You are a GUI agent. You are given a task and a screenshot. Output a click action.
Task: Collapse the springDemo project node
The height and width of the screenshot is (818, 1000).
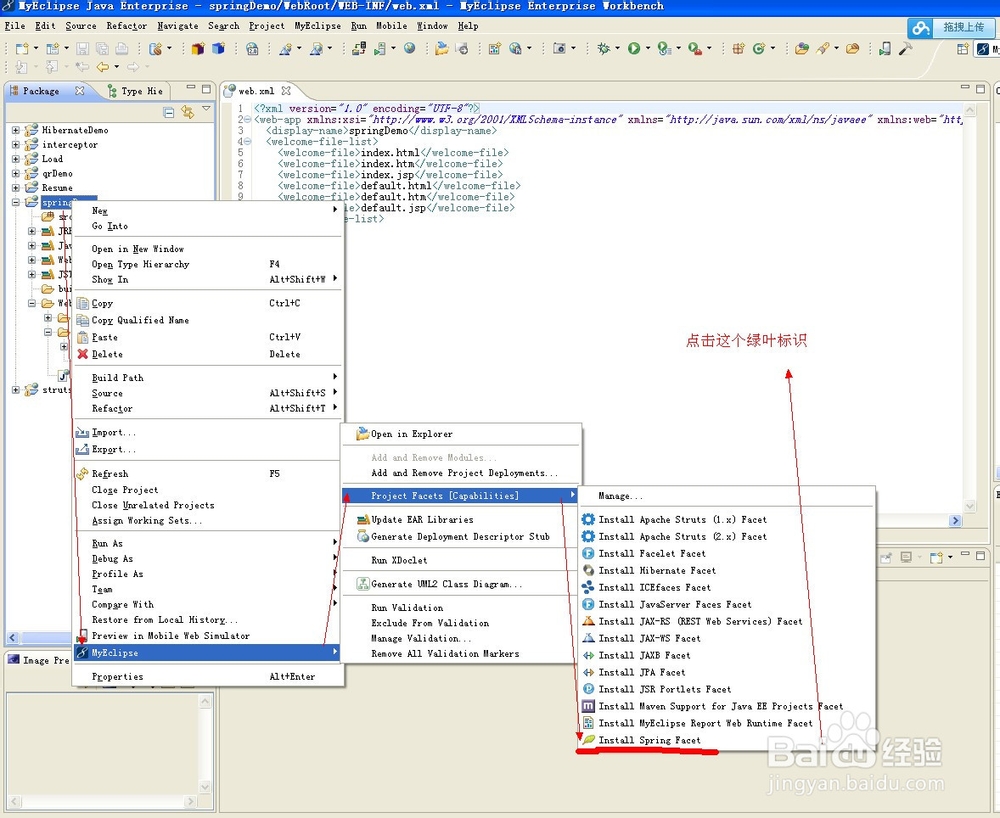16,202
